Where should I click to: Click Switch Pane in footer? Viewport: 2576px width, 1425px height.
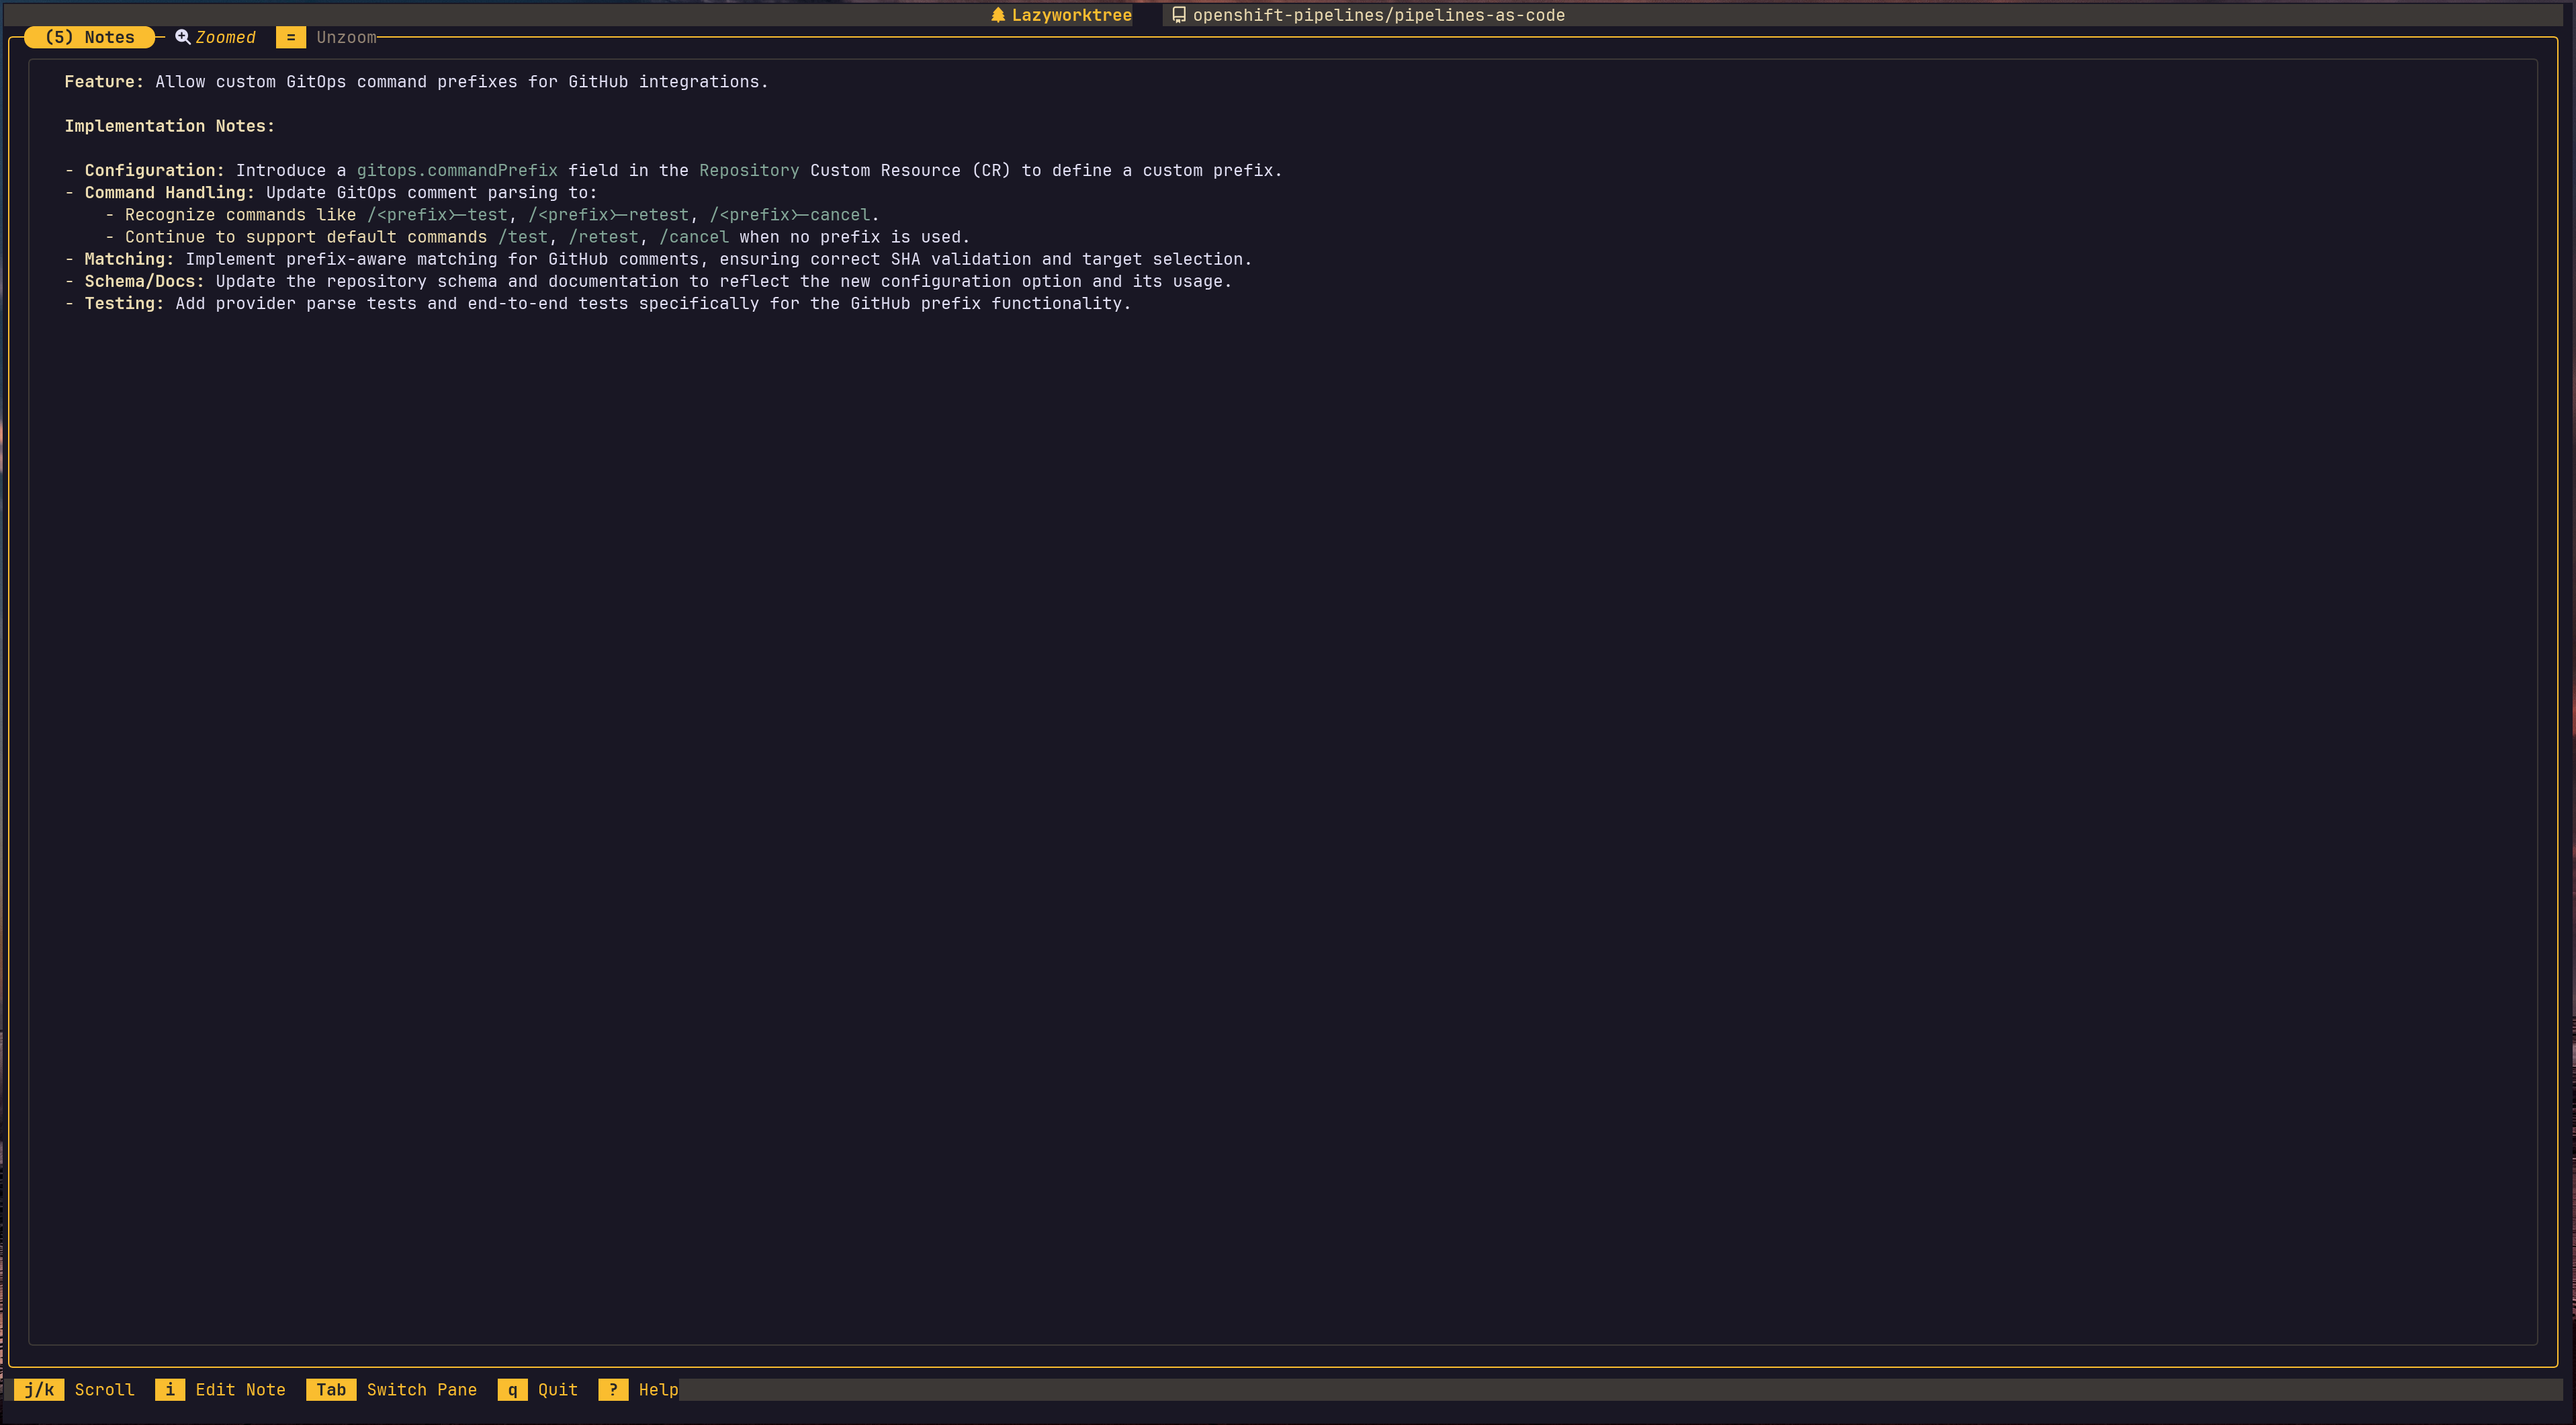click(x=421, y=1389)
